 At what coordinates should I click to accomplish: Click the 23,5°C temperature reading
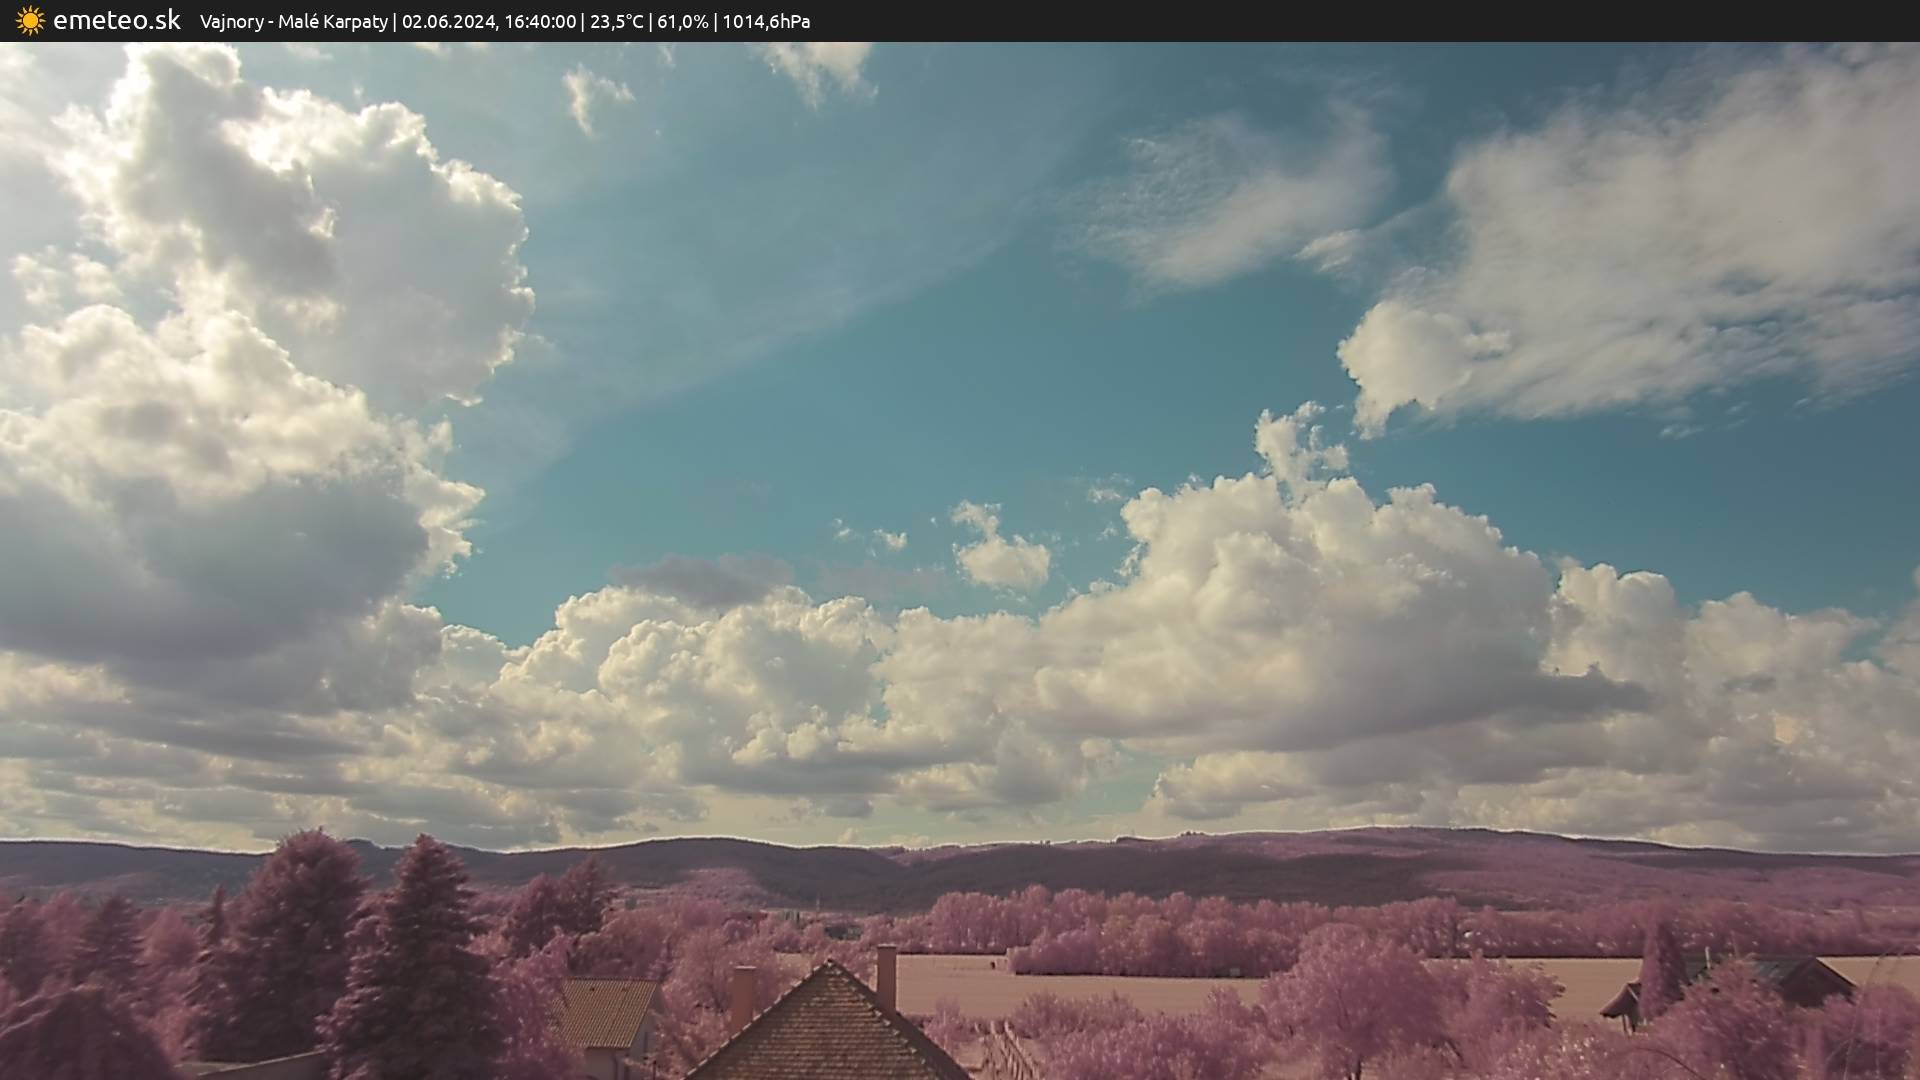click(616, 21)
